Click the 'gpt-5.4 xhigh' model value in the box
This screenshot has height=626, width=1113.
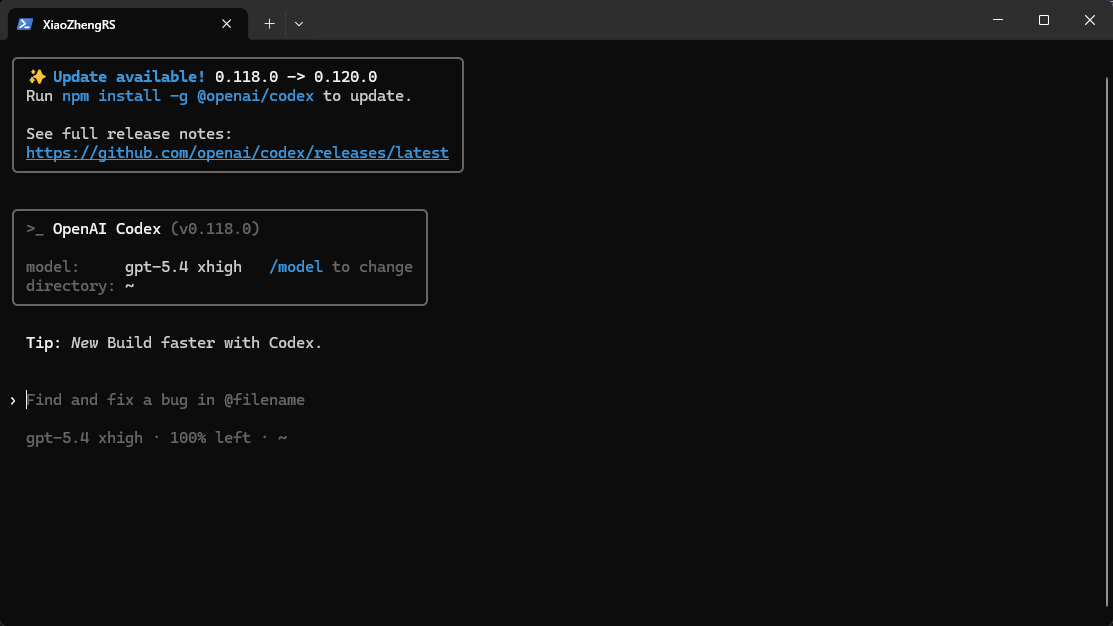183,267
